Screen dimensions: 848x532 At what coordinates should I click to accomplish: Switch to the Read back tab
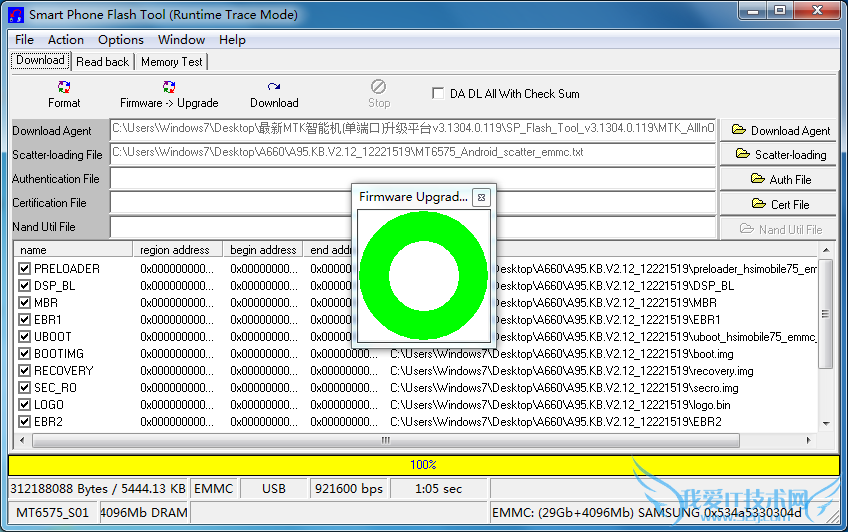tap(103, 62)
